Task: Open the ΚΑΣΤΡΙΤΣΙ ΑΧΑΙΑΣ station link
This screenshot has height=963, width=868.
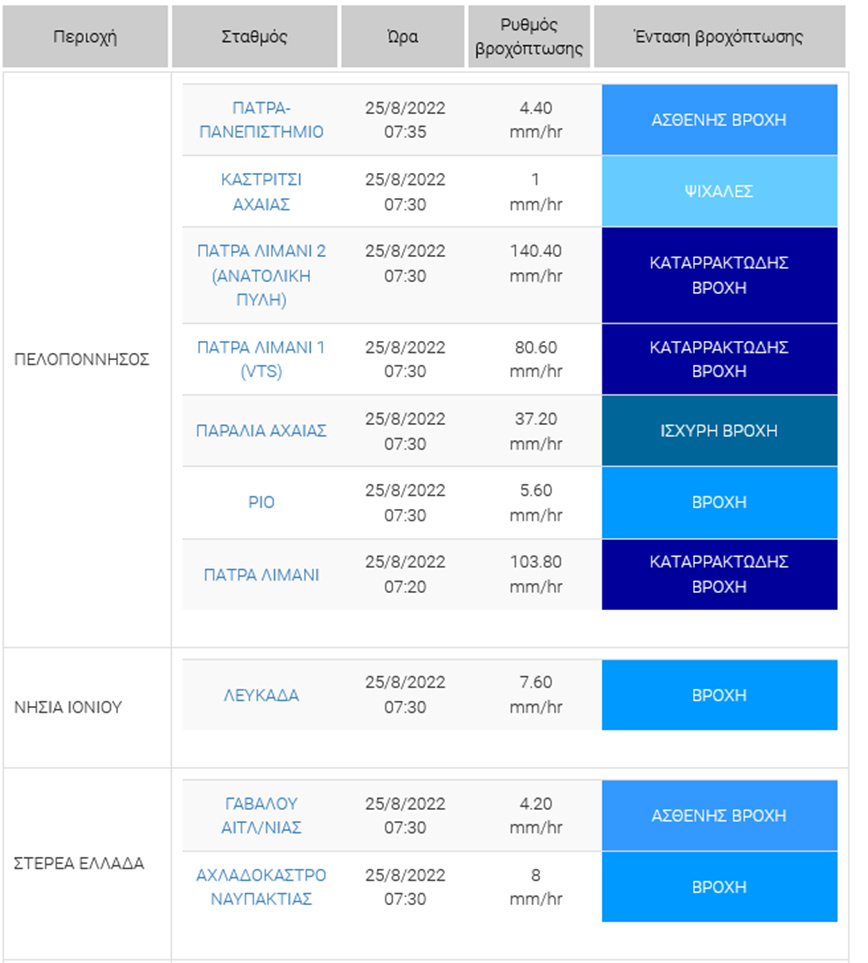Action: click(261, 192)
